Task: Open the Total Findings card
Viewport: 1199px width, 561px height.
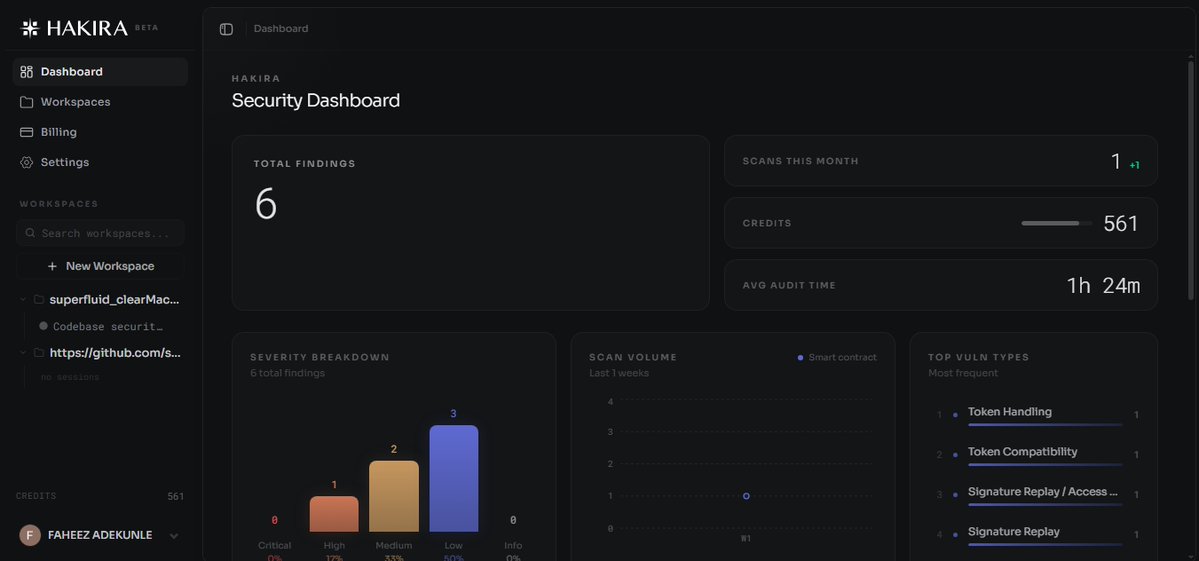Action: click(470, 222)
